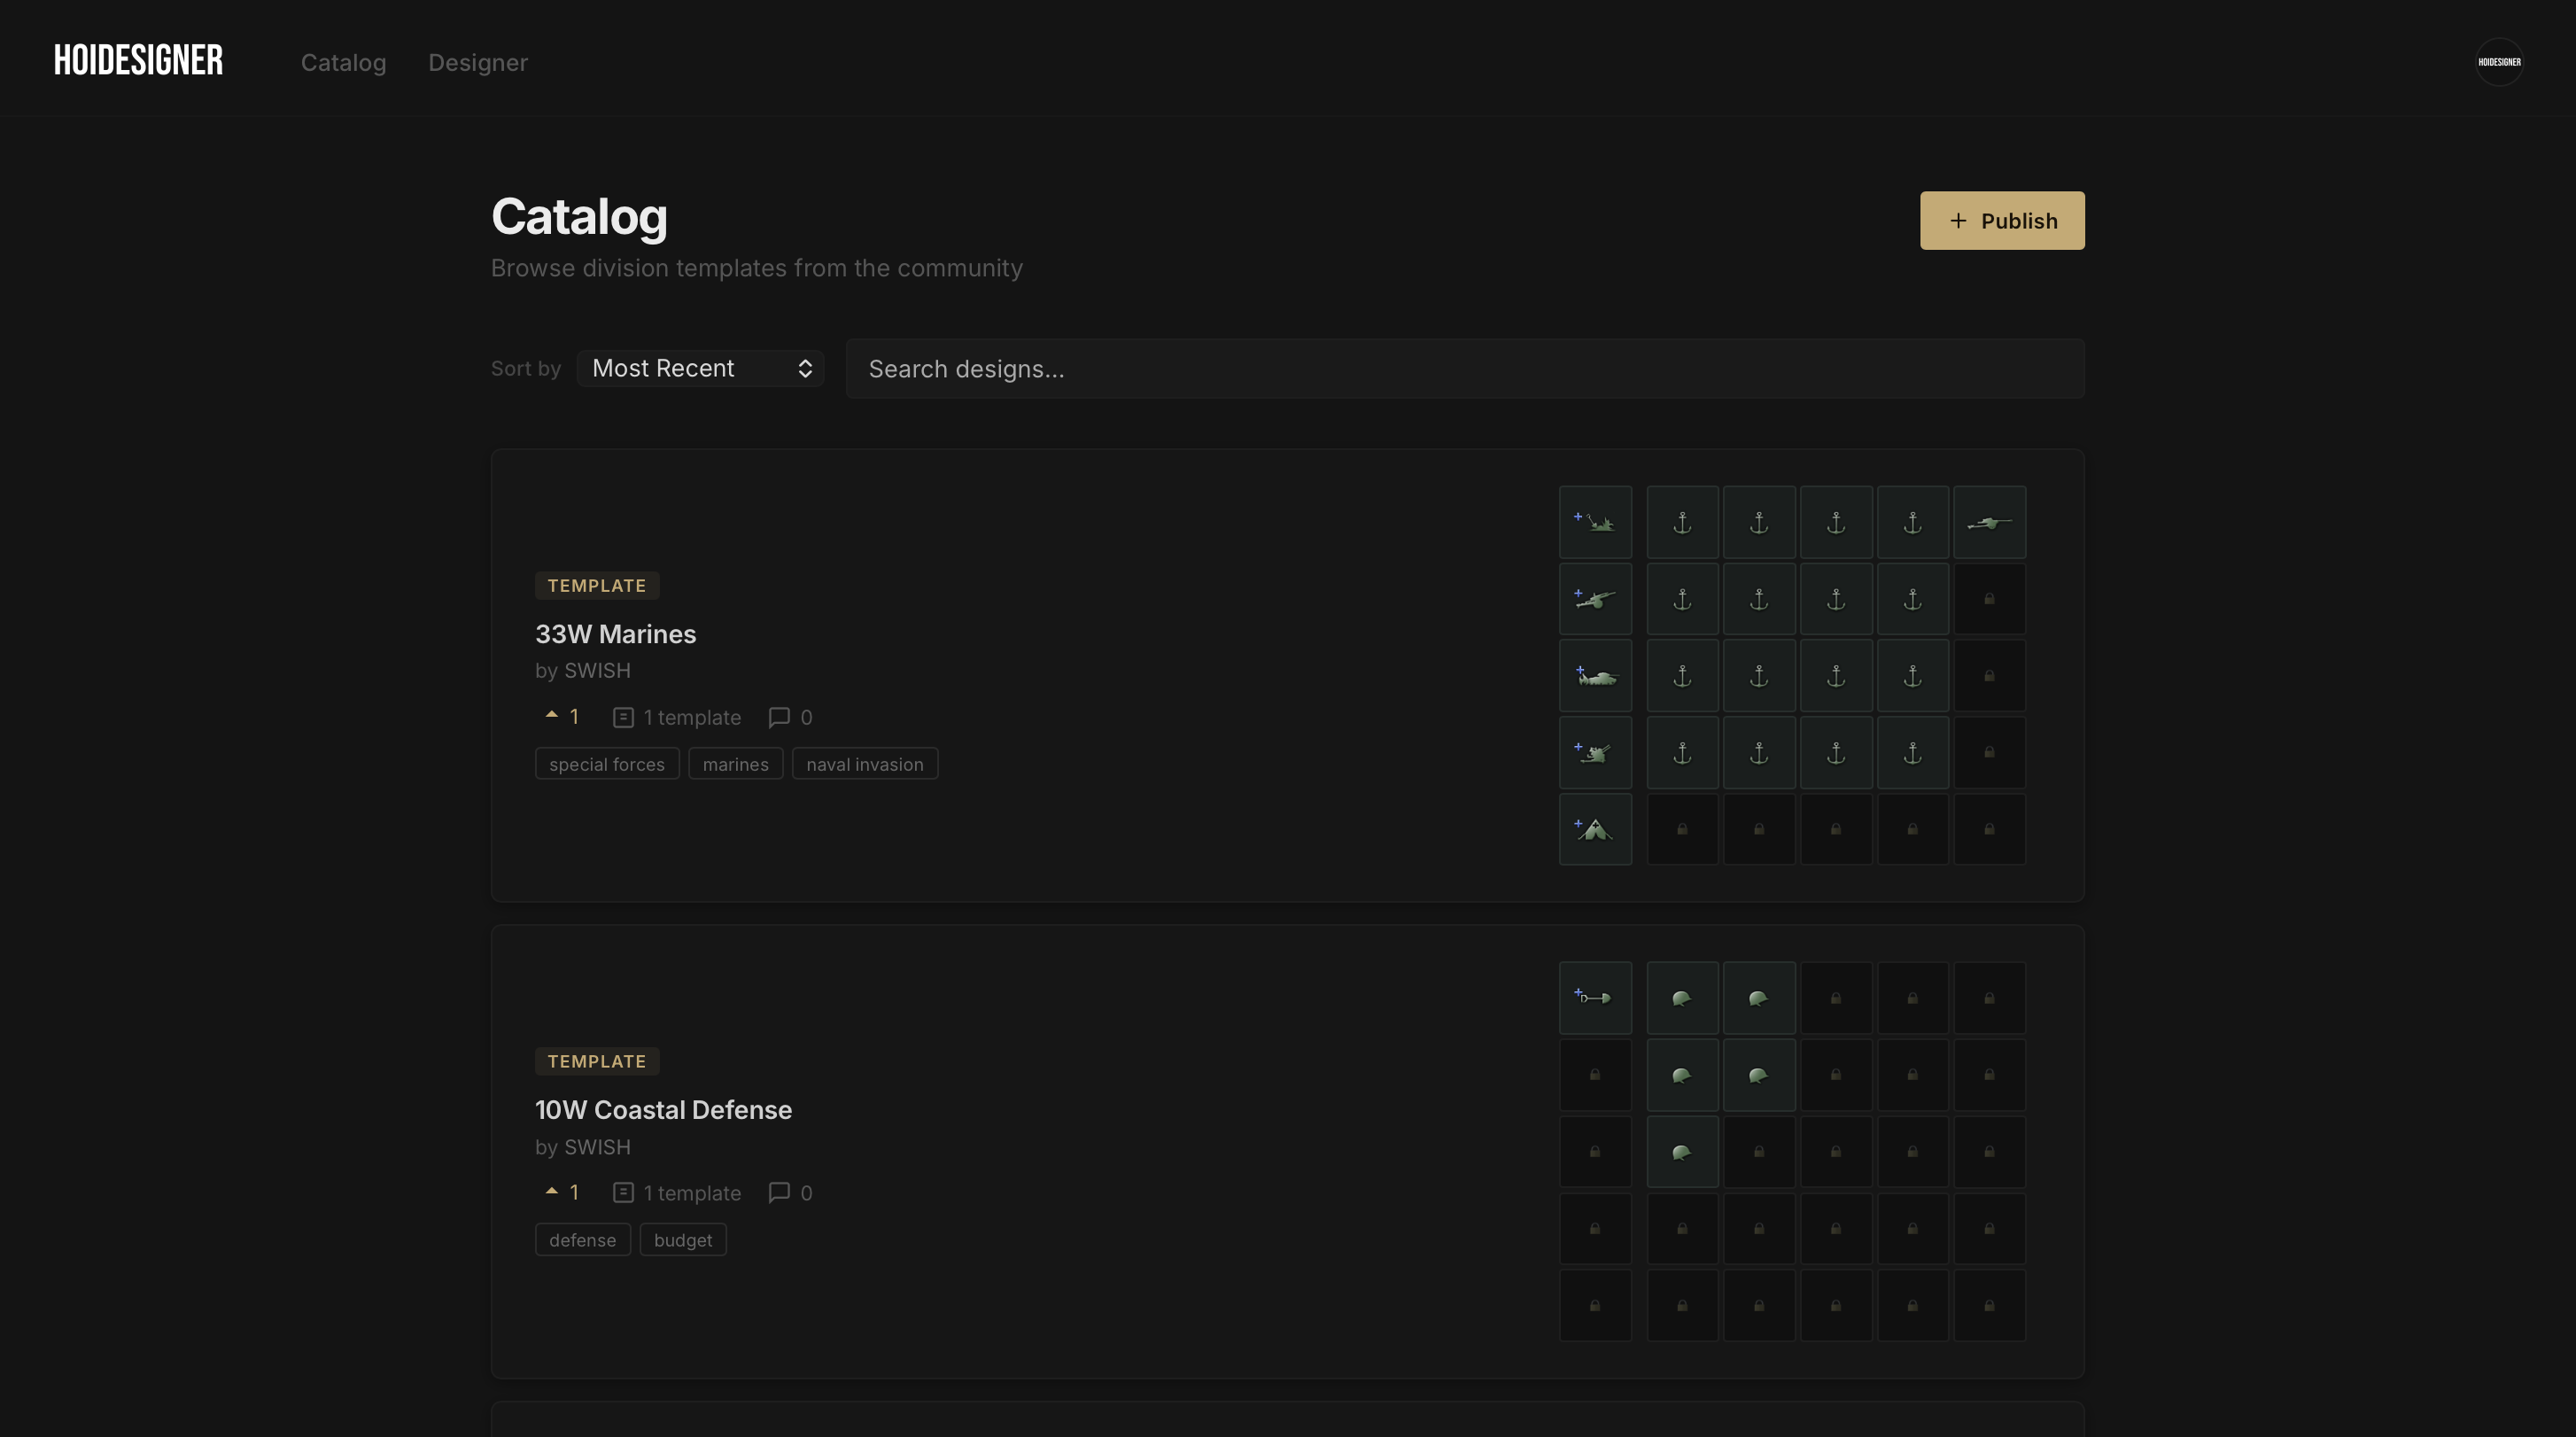Click a marine anchor battalion icon in 33W Marines
The width and height of the screenshot is (2576, 1437).
[x=1682, y=521]
